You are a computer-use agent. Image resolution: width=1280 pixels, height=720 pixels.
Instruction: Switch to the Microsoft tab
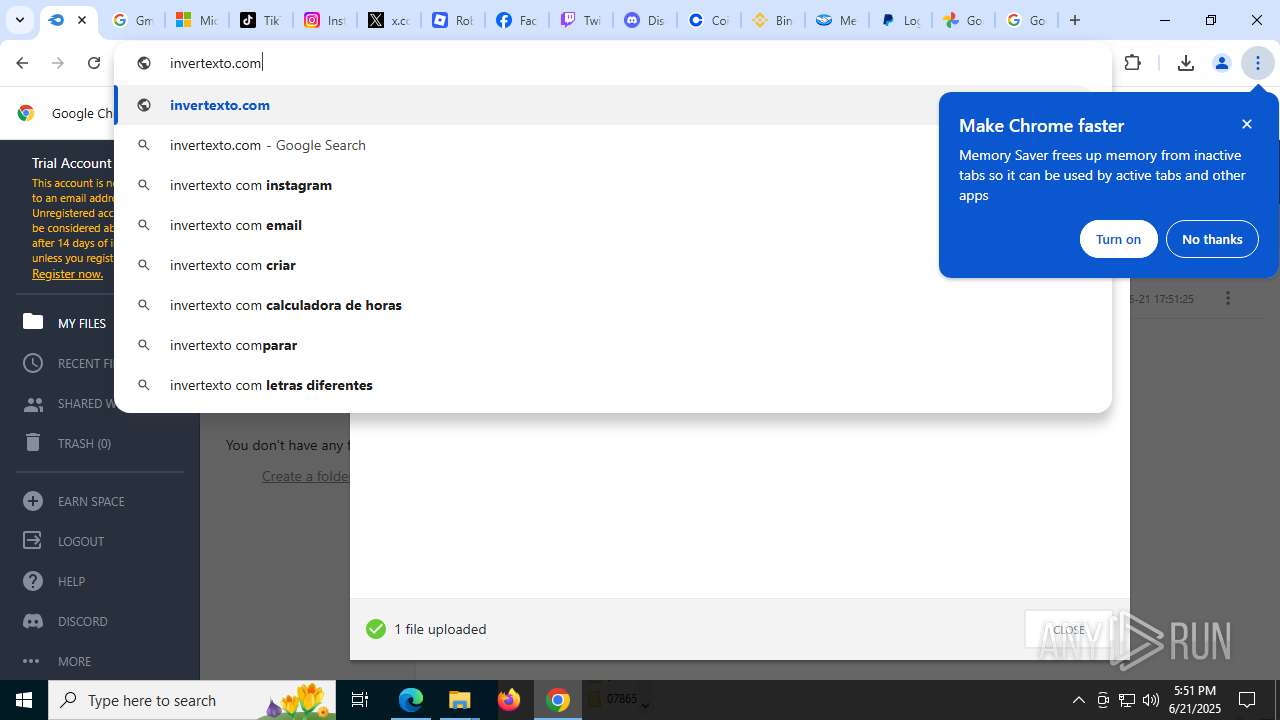click(x=196, y=20)
